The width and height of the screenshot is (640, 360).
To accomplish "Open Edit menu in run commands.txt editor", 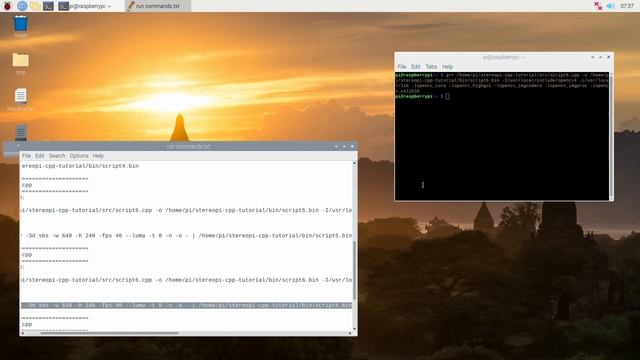I will [x=40, y=156].
